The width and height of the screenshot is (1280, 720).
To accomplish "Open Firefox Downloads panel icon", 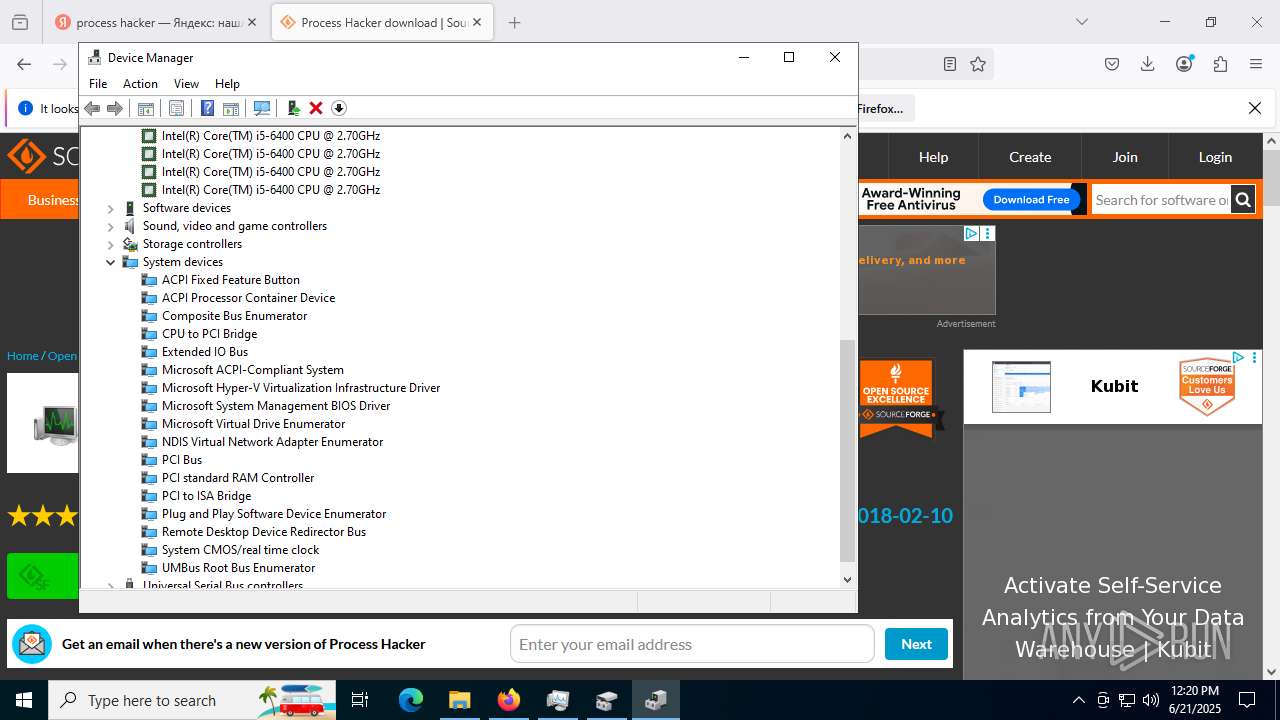I will pos(1148,64).
